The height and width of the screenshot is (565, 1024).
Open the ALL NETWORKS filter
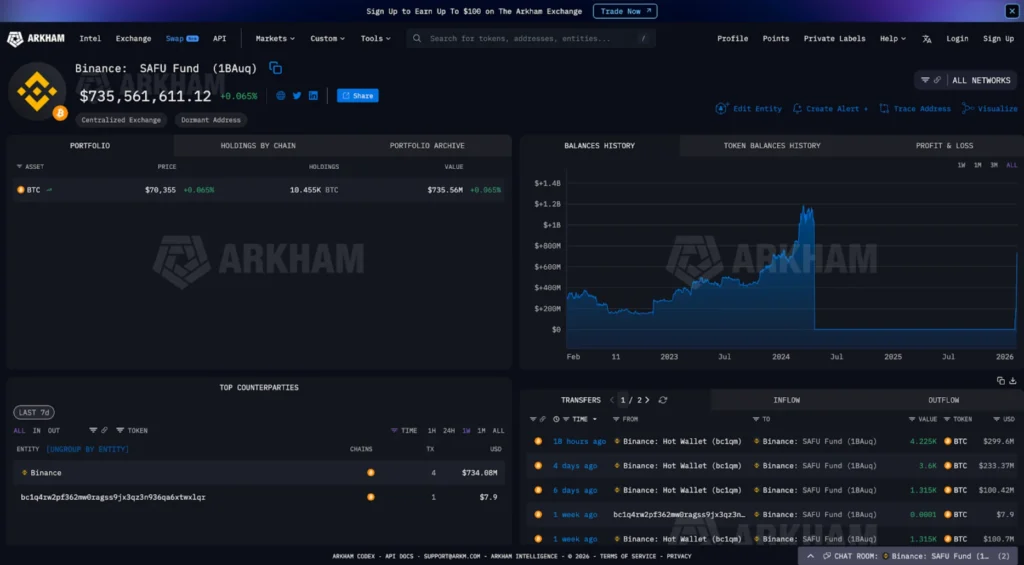click(x=965, y=80)
